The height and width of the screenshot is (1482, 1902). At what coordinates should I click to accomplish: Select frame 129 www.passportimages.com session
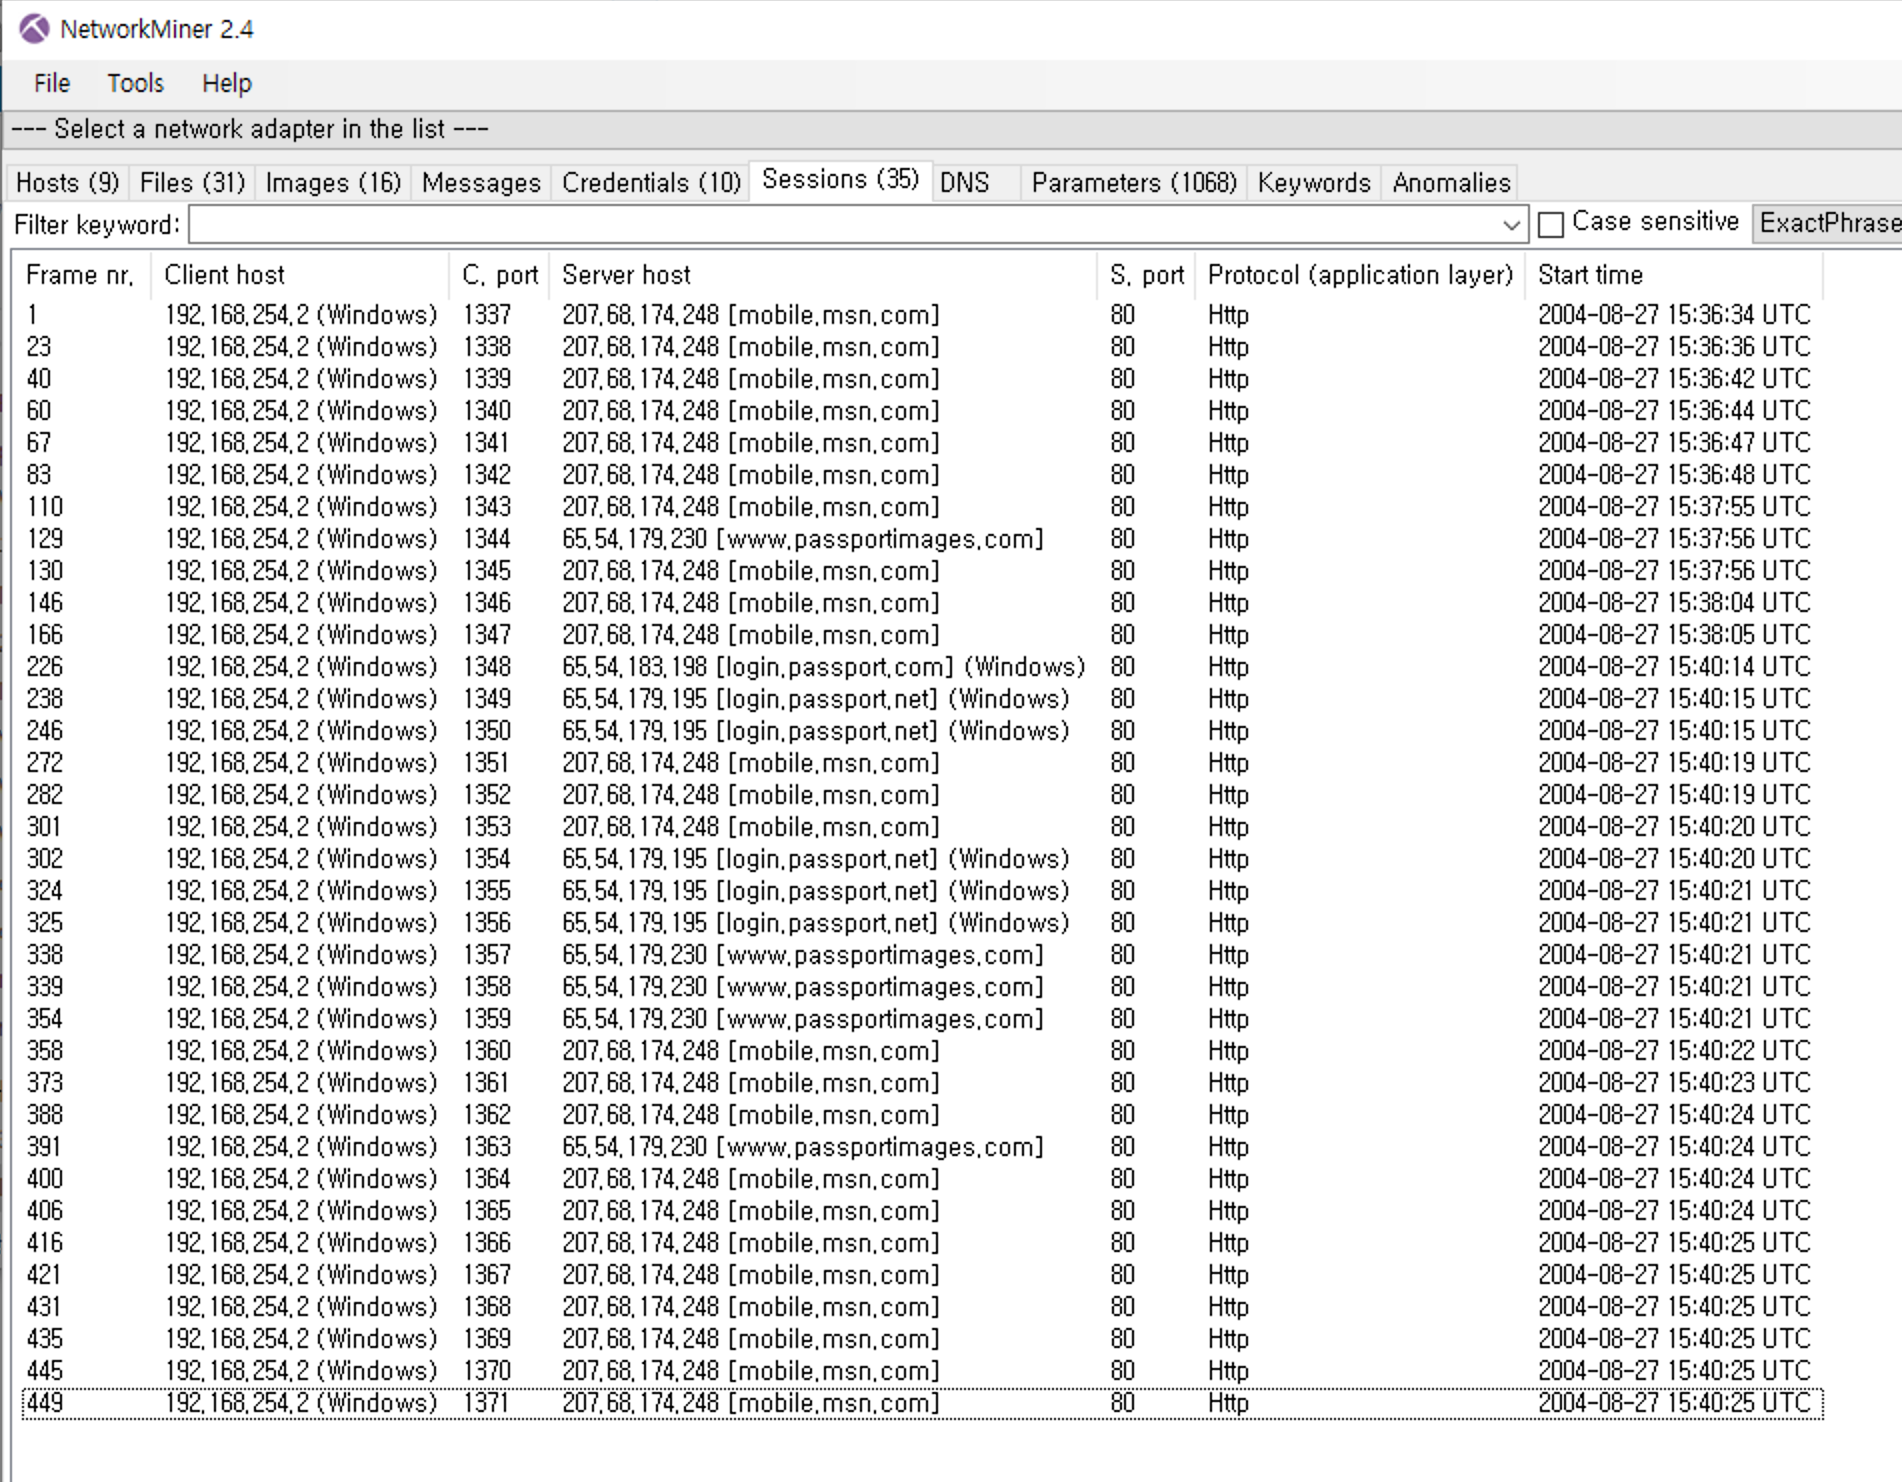(x=922, y=539)
